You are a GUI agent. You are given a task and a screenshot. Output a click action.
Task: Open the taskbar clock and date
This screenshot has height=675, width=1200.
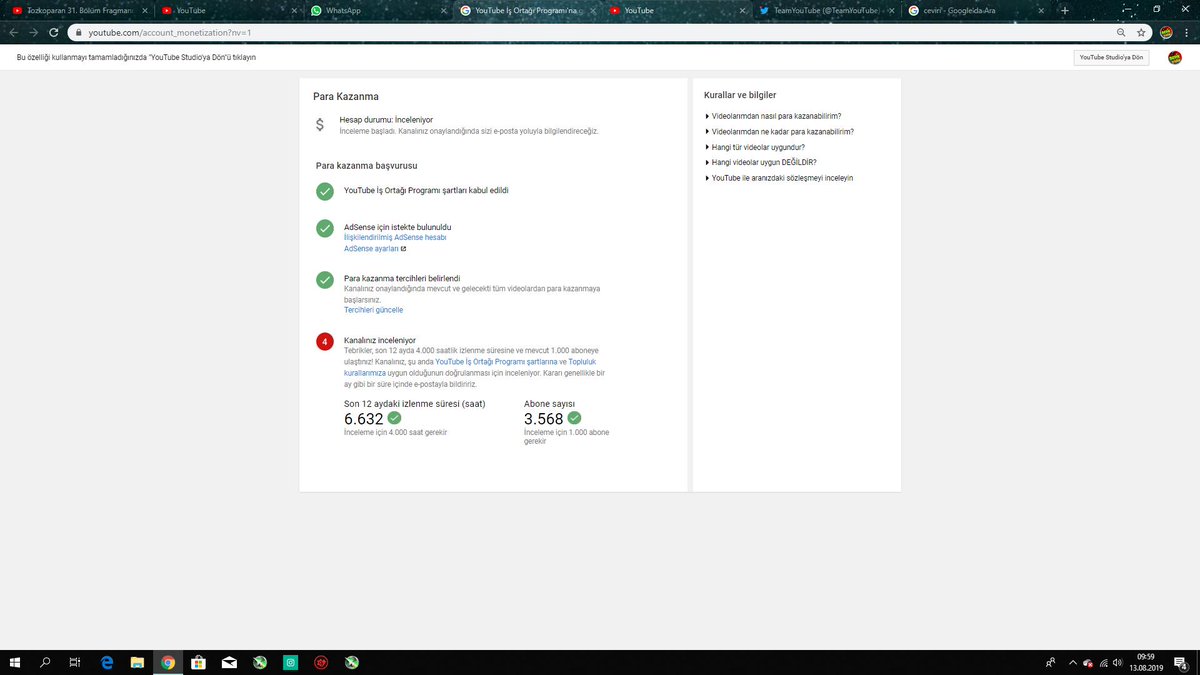coord(1146,662)
